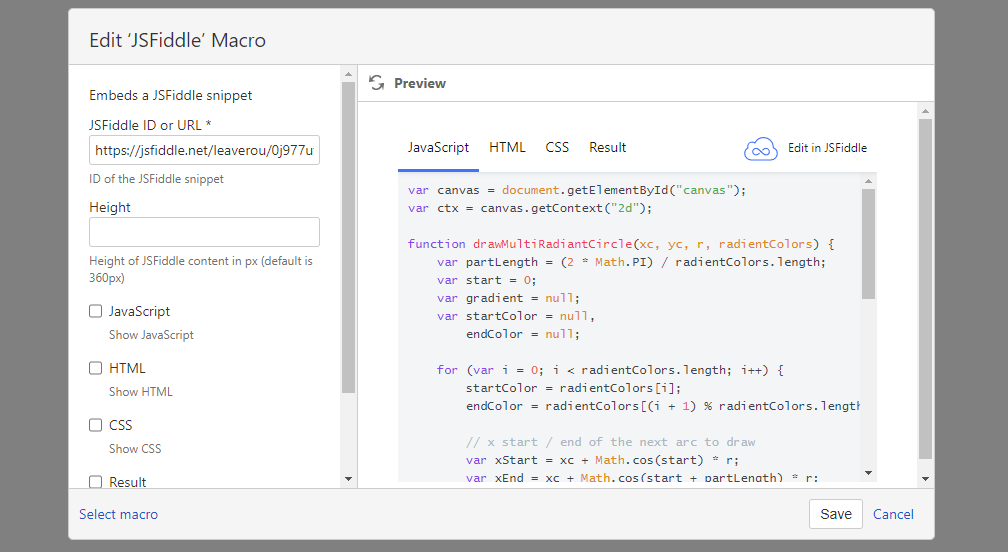Click 'Height of JSFiddle content in px' hint
Screen dimensions: 1008x552
(201, 269)
